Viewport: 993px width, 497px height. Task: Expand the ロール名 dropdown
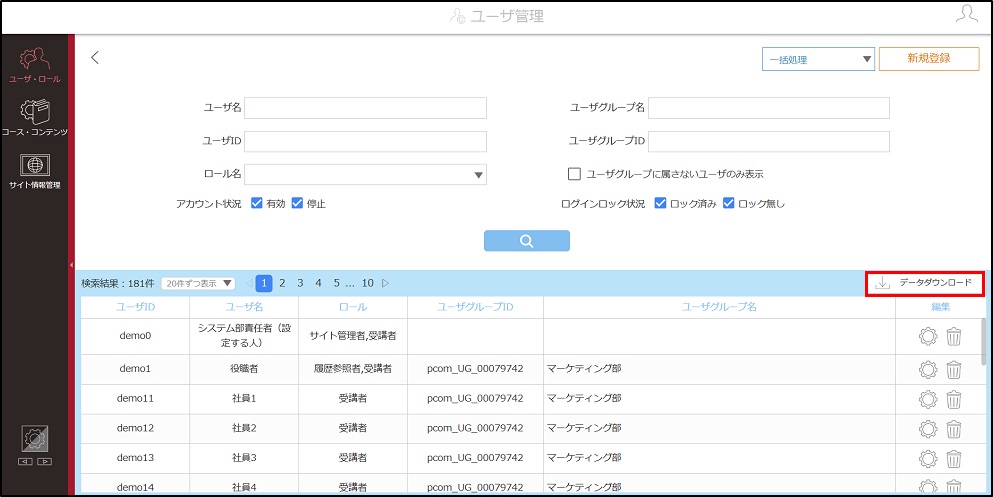click(365, 174)
